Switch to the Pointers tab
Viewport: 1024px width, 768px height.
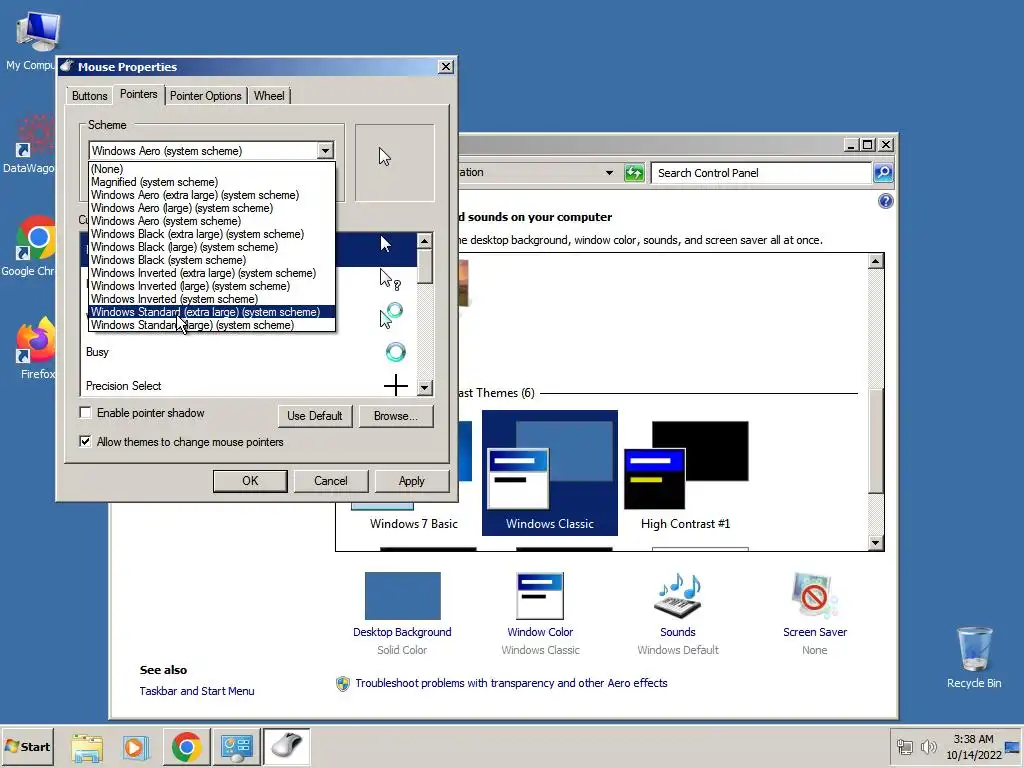[x=138, y=94]
